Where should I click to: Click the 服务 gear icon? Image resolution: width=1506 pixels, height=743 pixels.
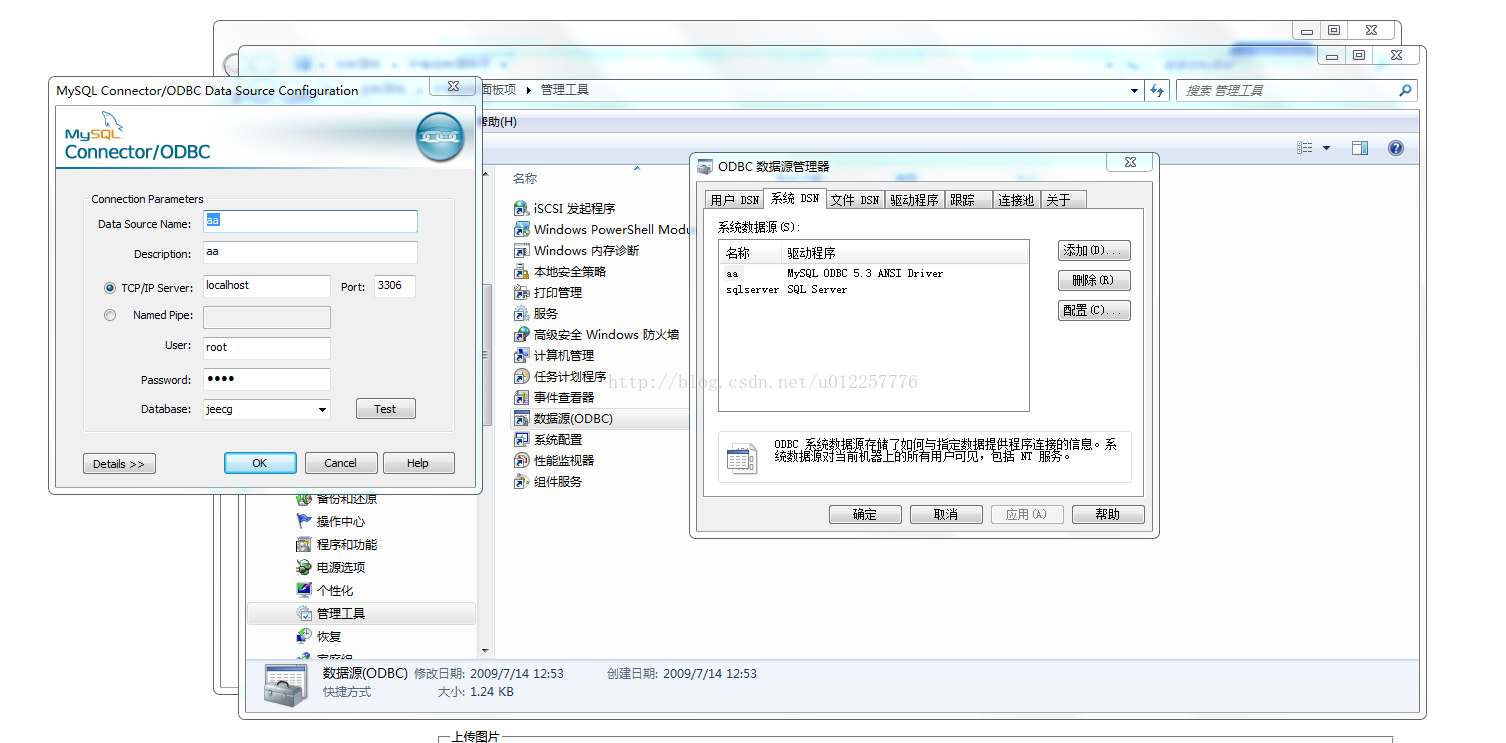(520, 313)
